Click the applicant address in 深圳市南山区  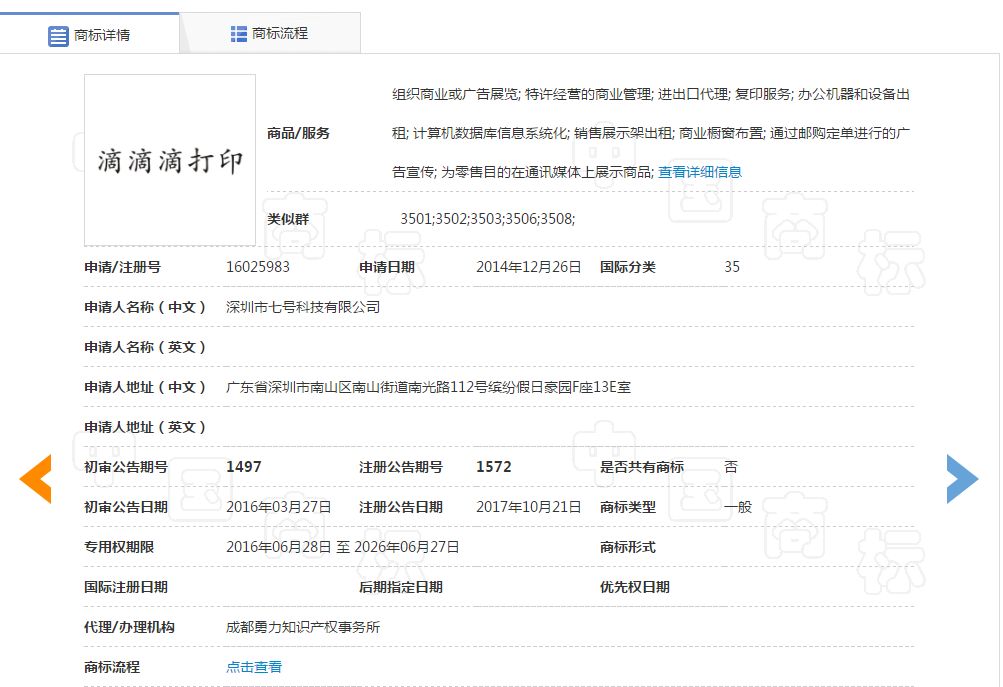[428, 387]
